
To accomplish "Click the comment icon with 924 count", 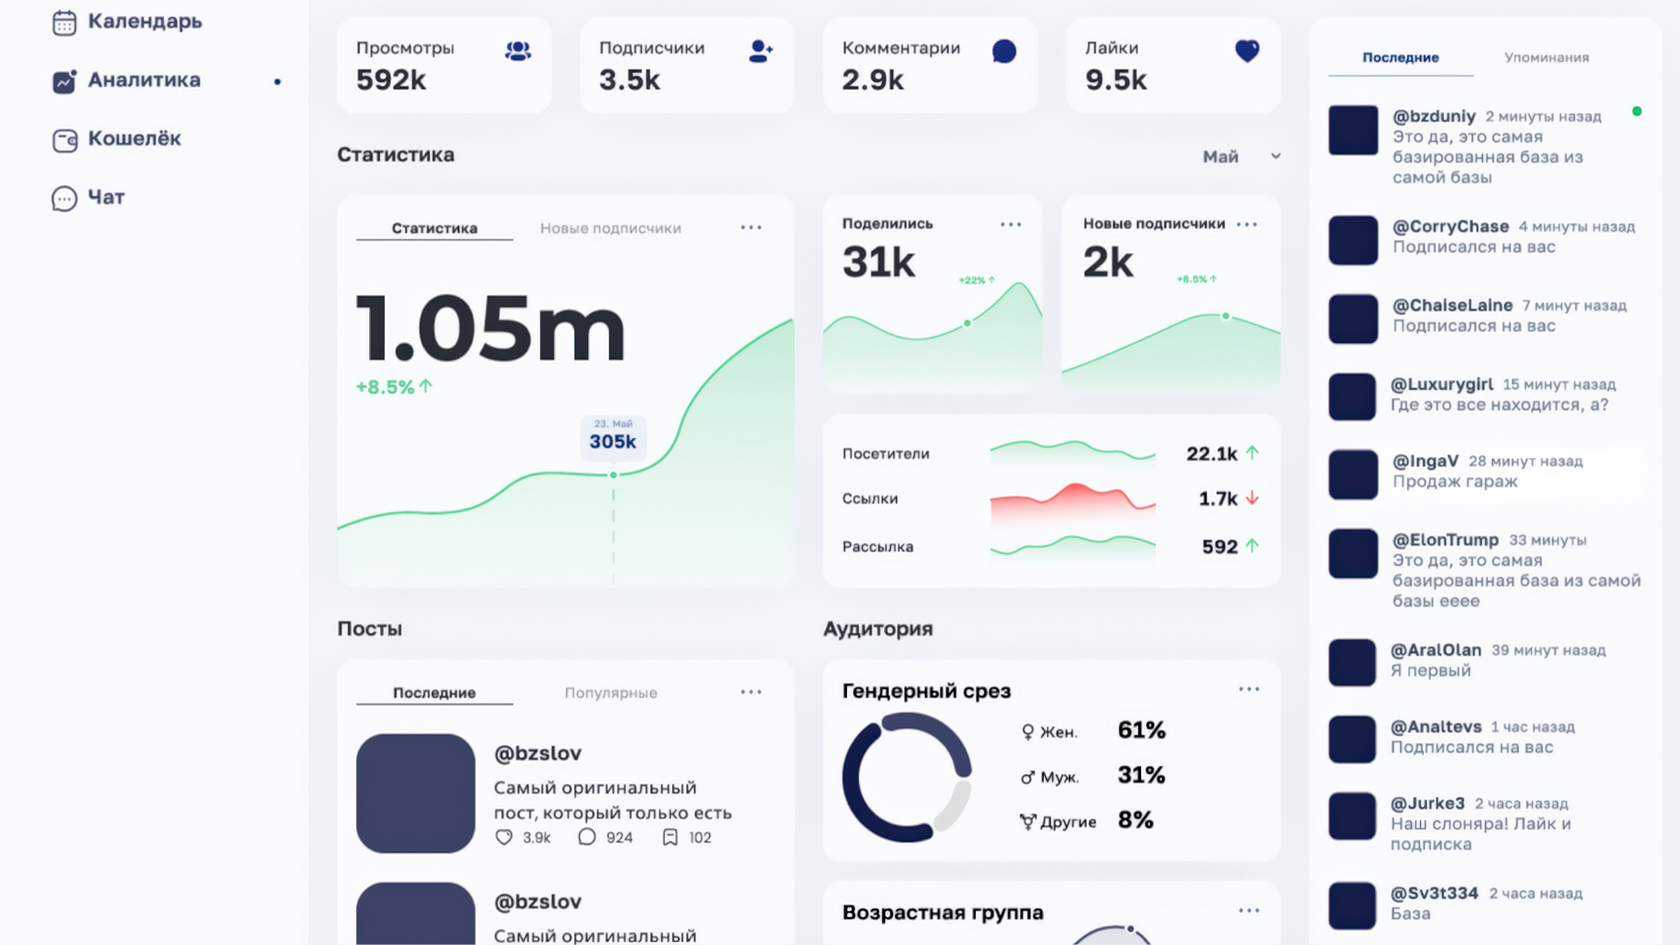I will [x=587, y=837].
